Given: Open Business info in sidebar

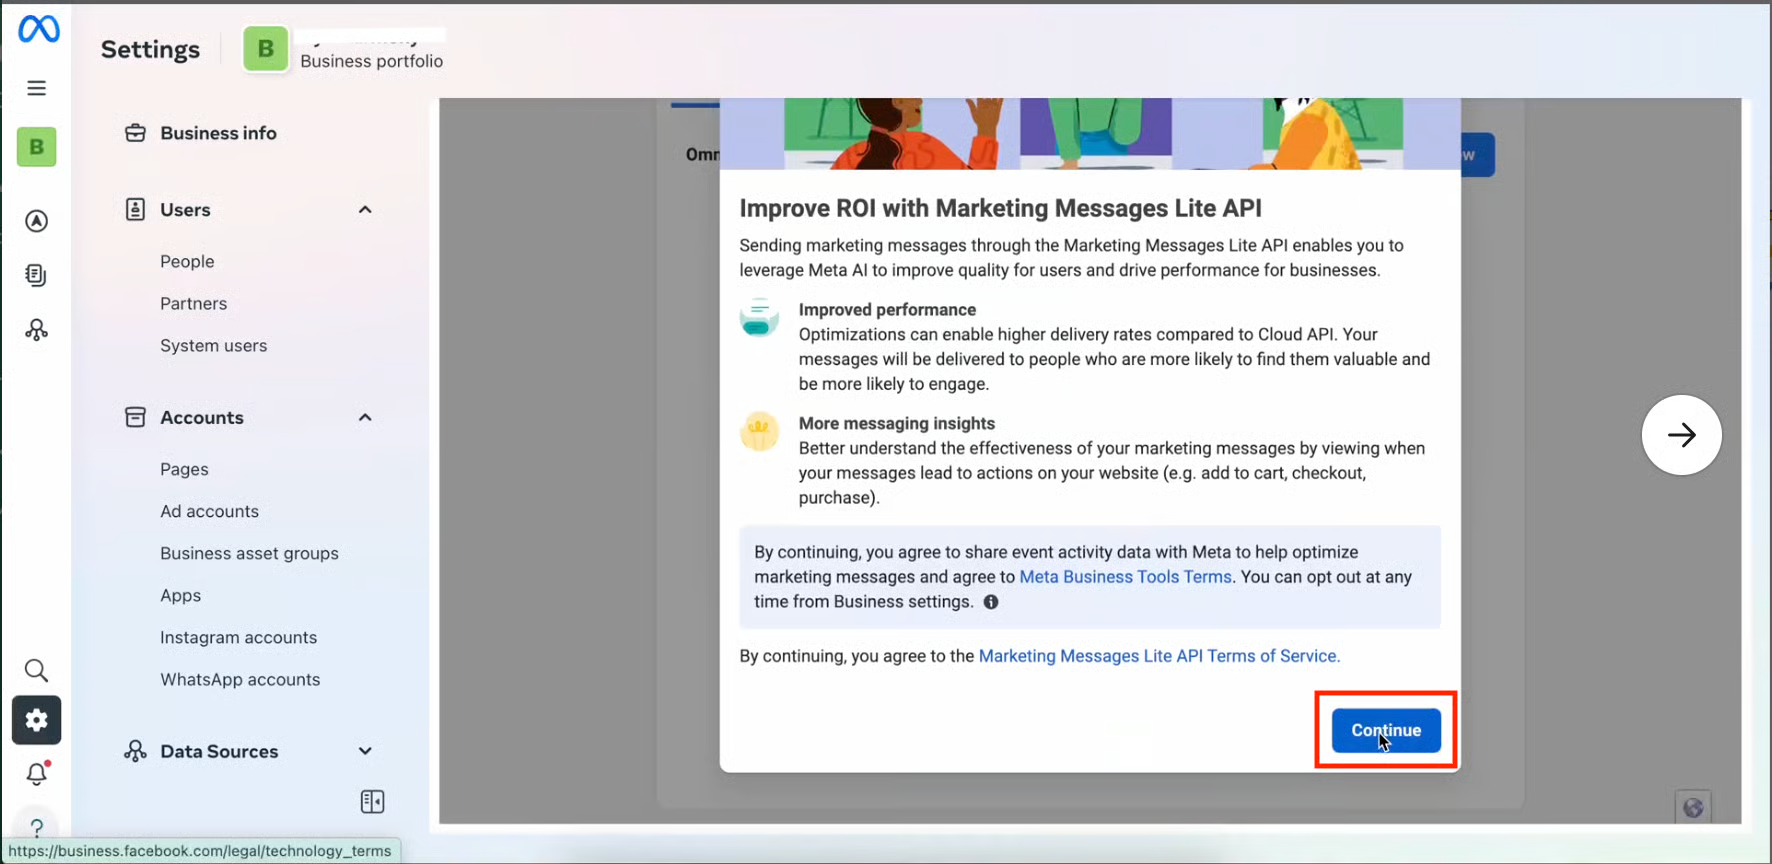Looking at the screenshot, I should click(x=218, y=133).
